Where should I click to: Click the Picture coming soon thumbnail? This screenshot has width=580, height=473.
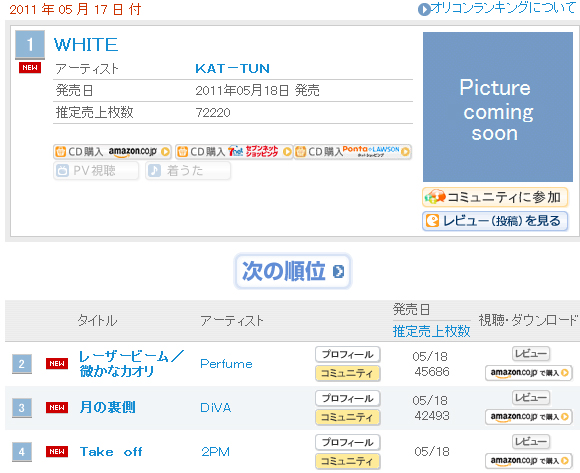498,107
